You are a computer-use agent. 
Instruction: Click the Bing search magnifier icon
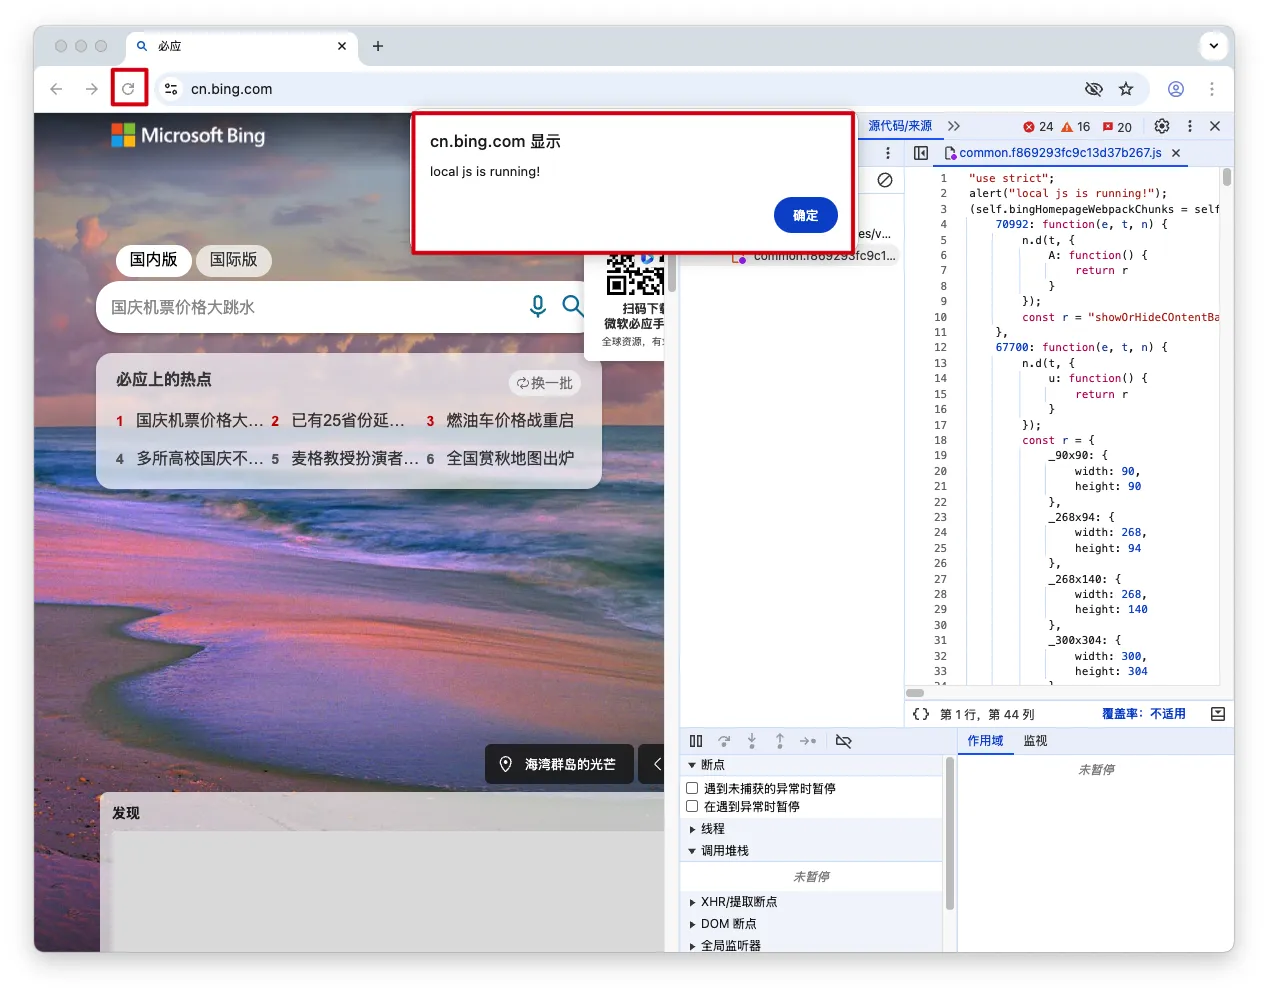click(x=572, y=306)
